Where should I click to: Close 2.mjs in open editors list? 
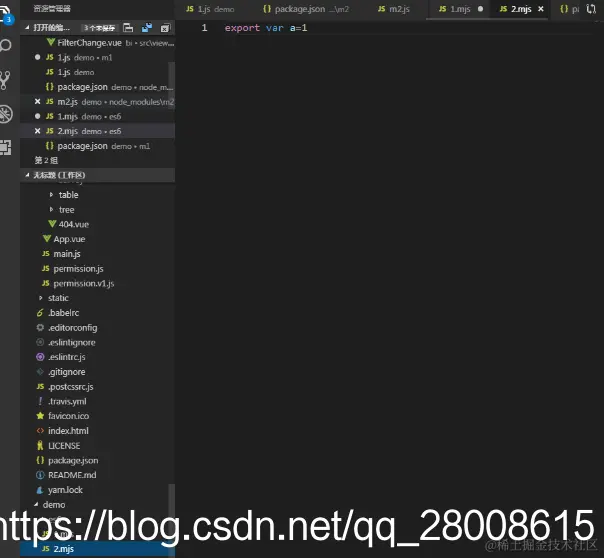pos(37,131)
